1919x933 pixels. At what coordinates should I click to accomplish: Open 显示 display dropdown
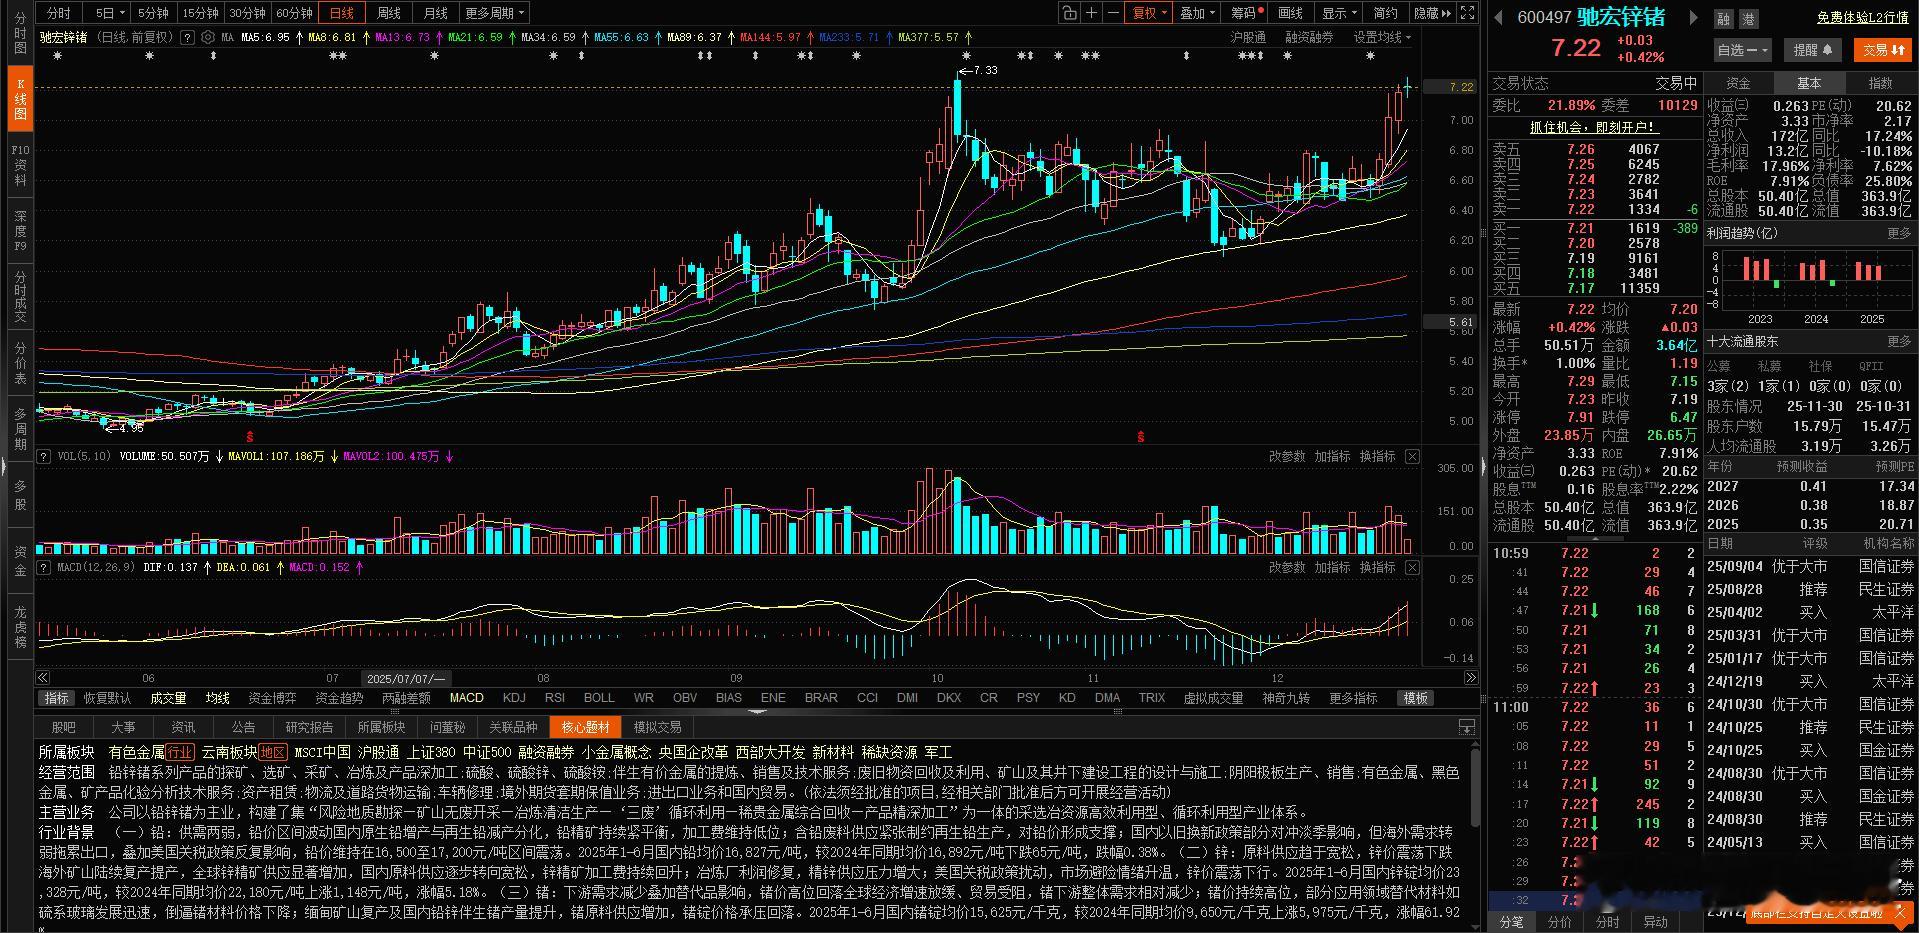click(1338, 13)
